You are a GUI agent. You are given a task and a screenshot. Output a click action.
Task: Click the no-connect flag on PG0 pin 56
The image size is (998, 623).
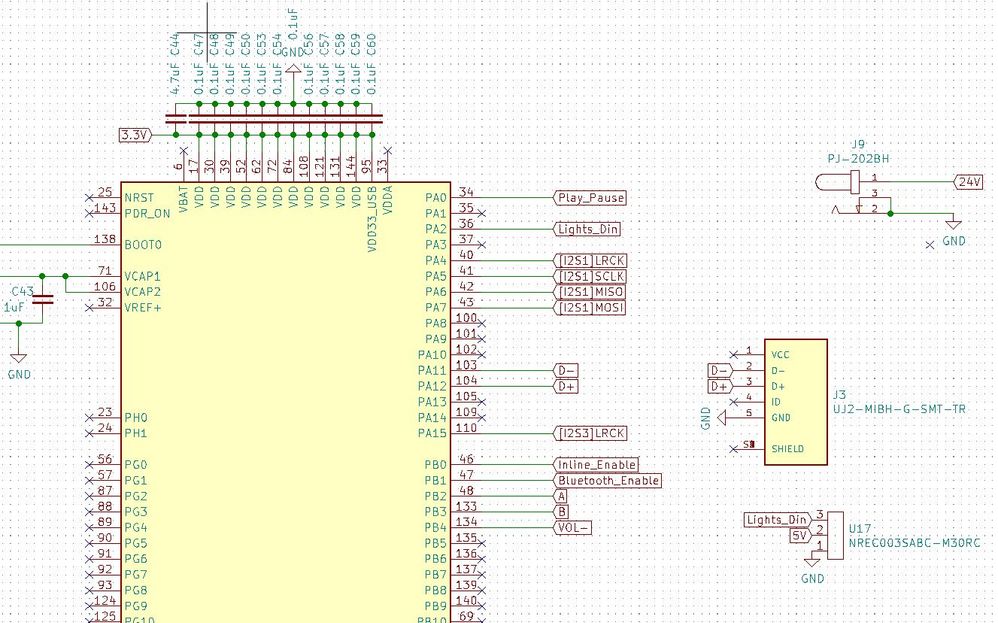[89, 465]
